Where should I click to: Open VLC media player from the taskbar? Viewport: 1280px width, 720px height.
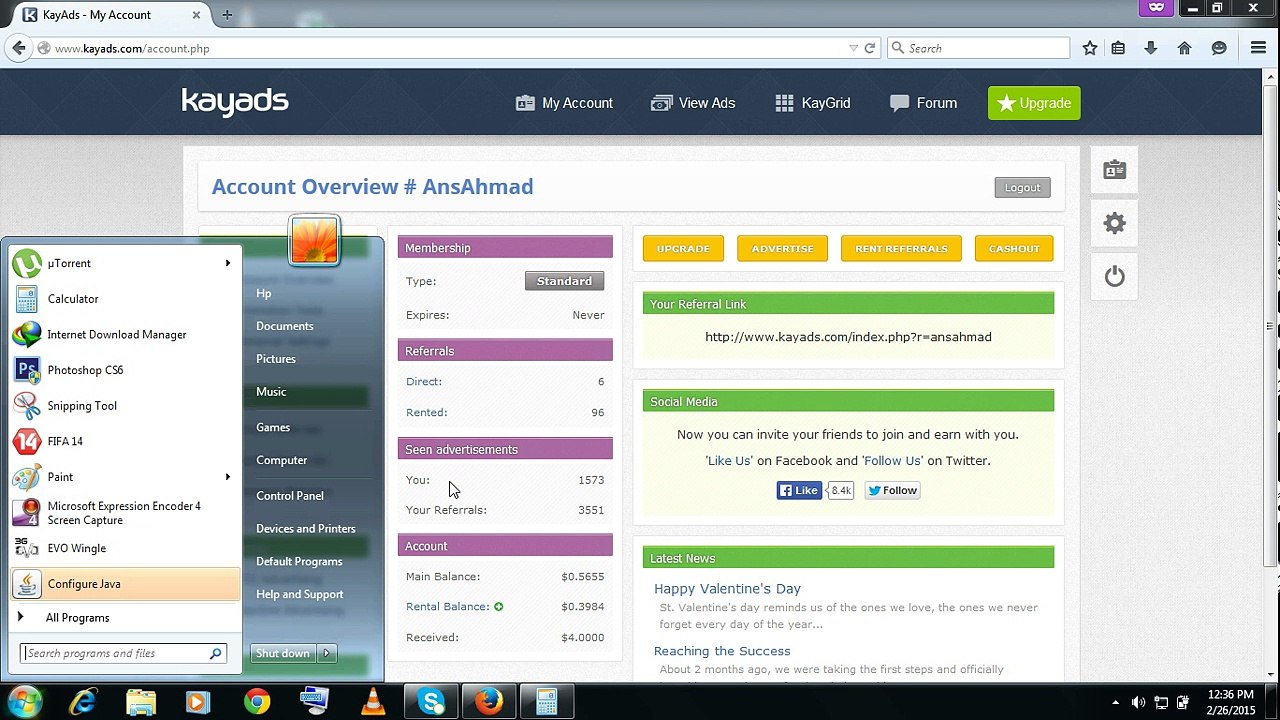(x=373, y=703)
